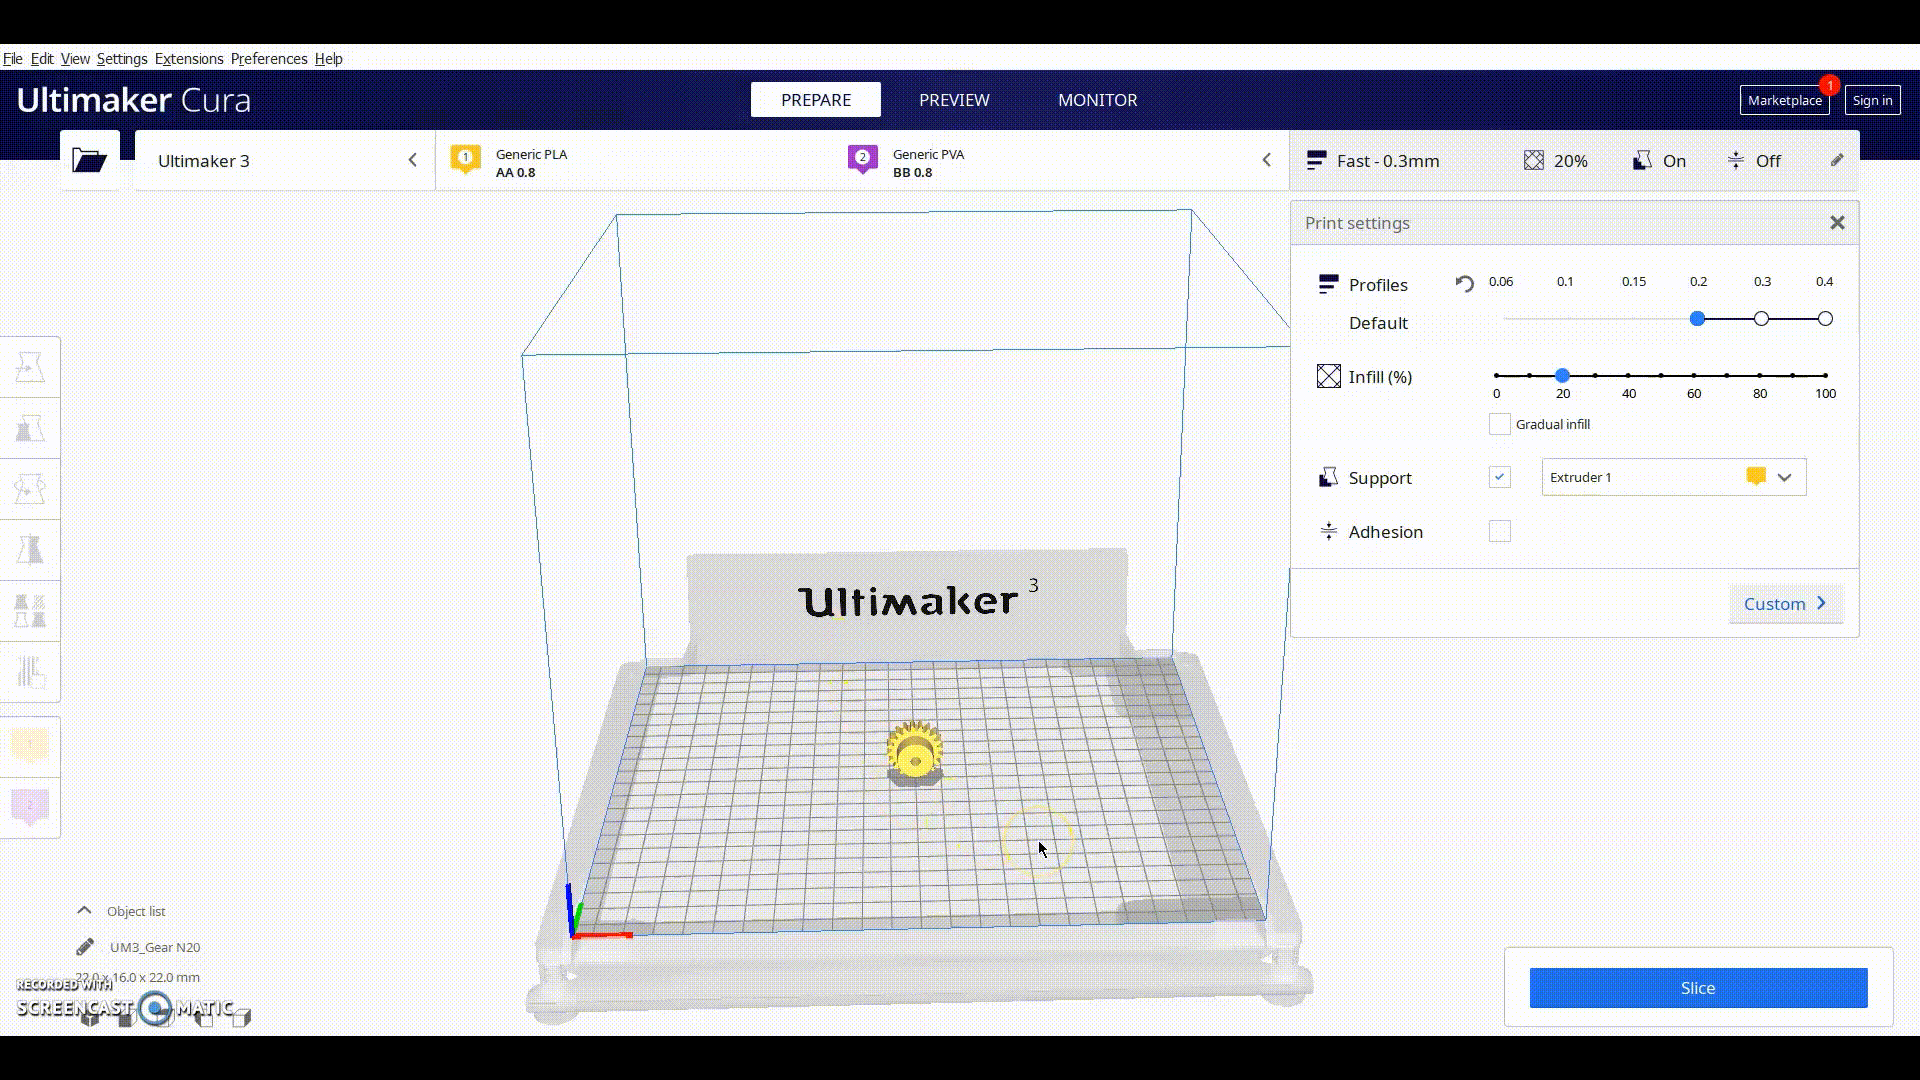This screenshot has width=1920, height=1080.
Task: Open the View menu
Action: click(x=75, y=58)
